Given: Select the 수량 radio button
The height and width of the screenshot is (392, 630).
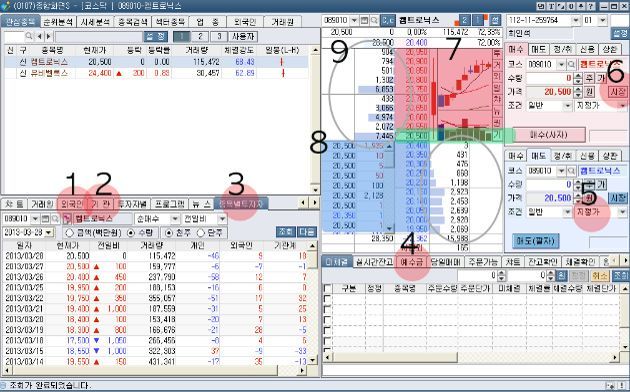Looking at the screenshot, I should tap(131, 233).
